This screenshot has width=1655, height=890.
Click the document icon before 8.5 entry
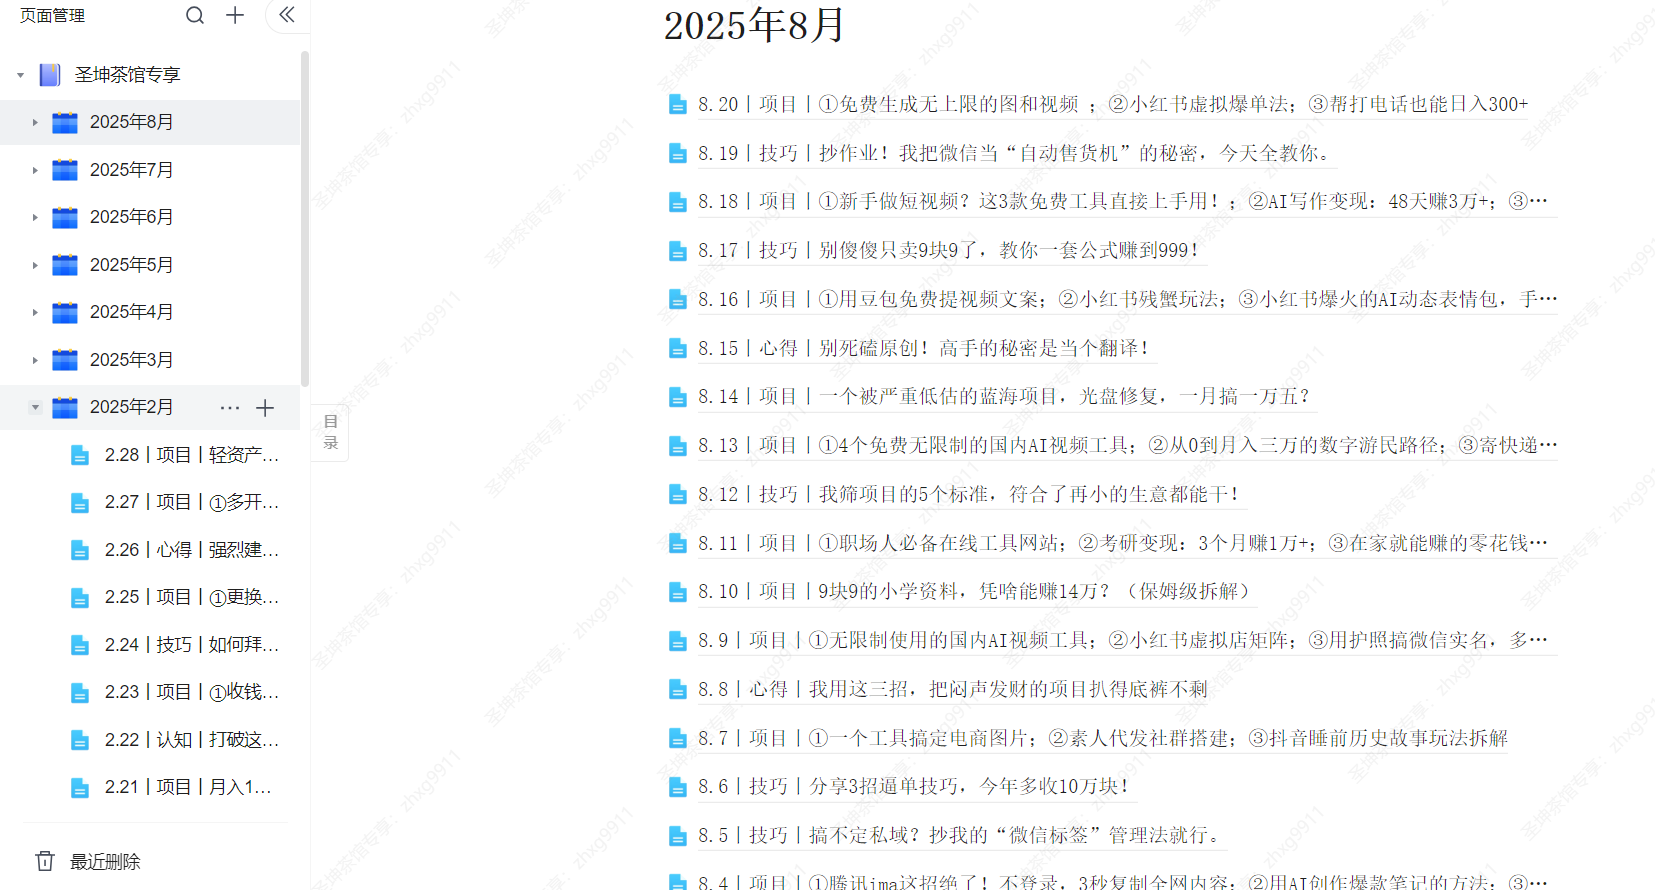click(x=677, y=836)
